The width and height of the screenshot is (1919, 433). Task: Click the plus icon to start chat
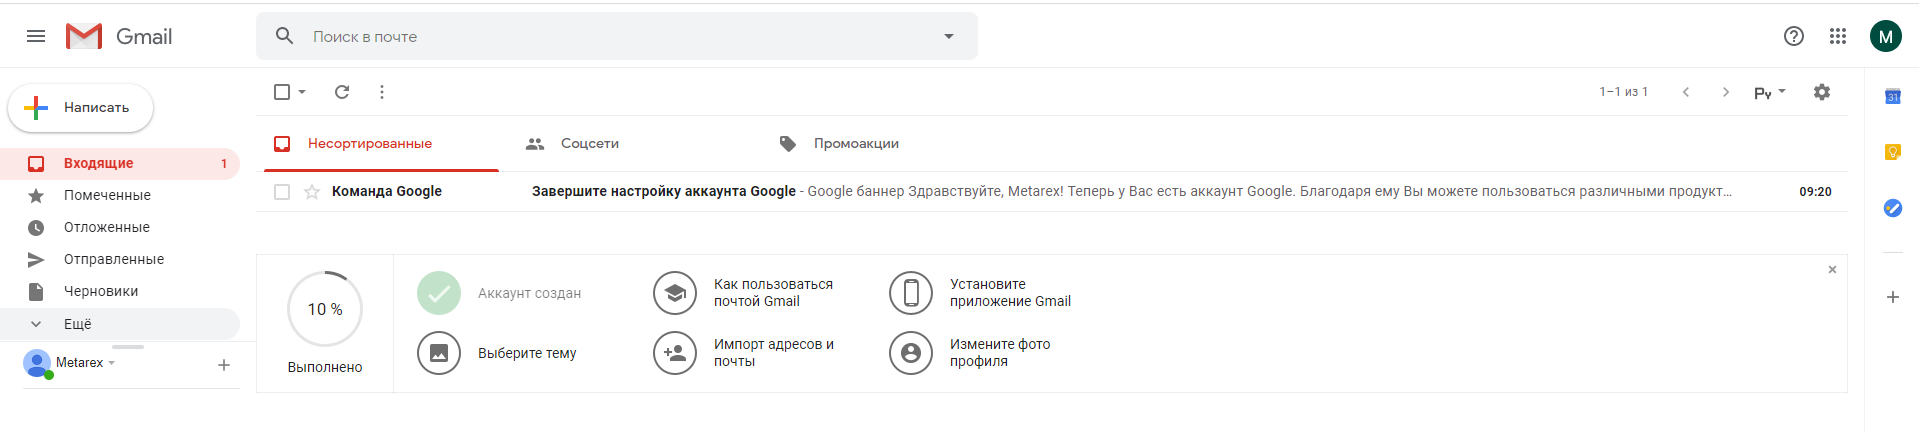[224, 365]
